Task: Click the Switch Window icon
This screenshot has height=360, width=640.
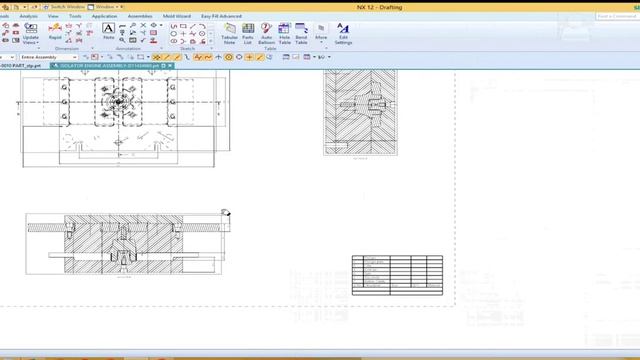Action: (x=46, y=7)
